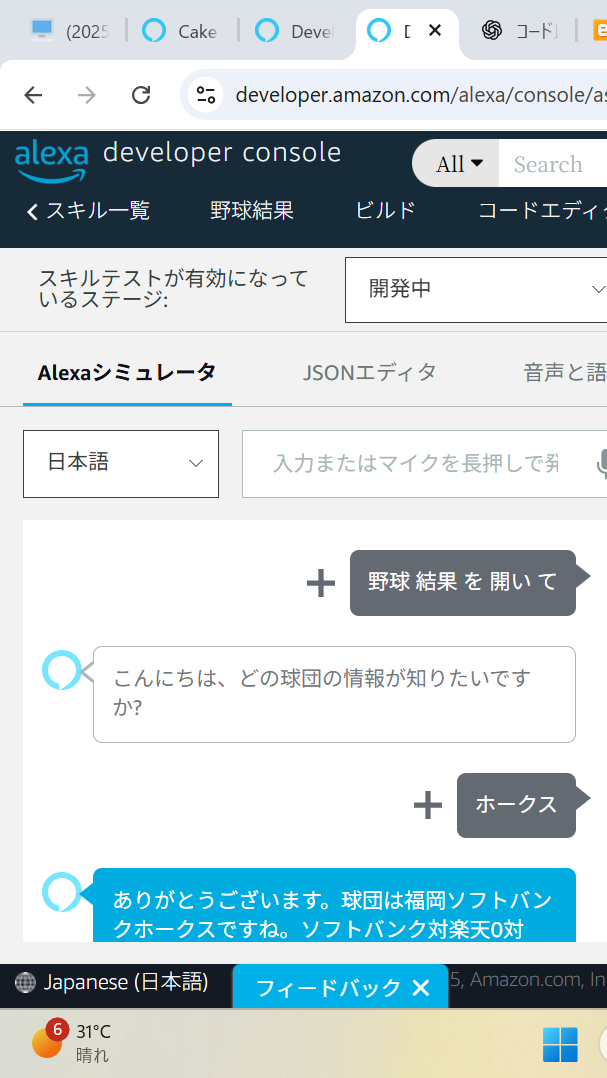Select the Alexaシミュレータ tab
Screen dimensions: 607x1078
(127, 373)
